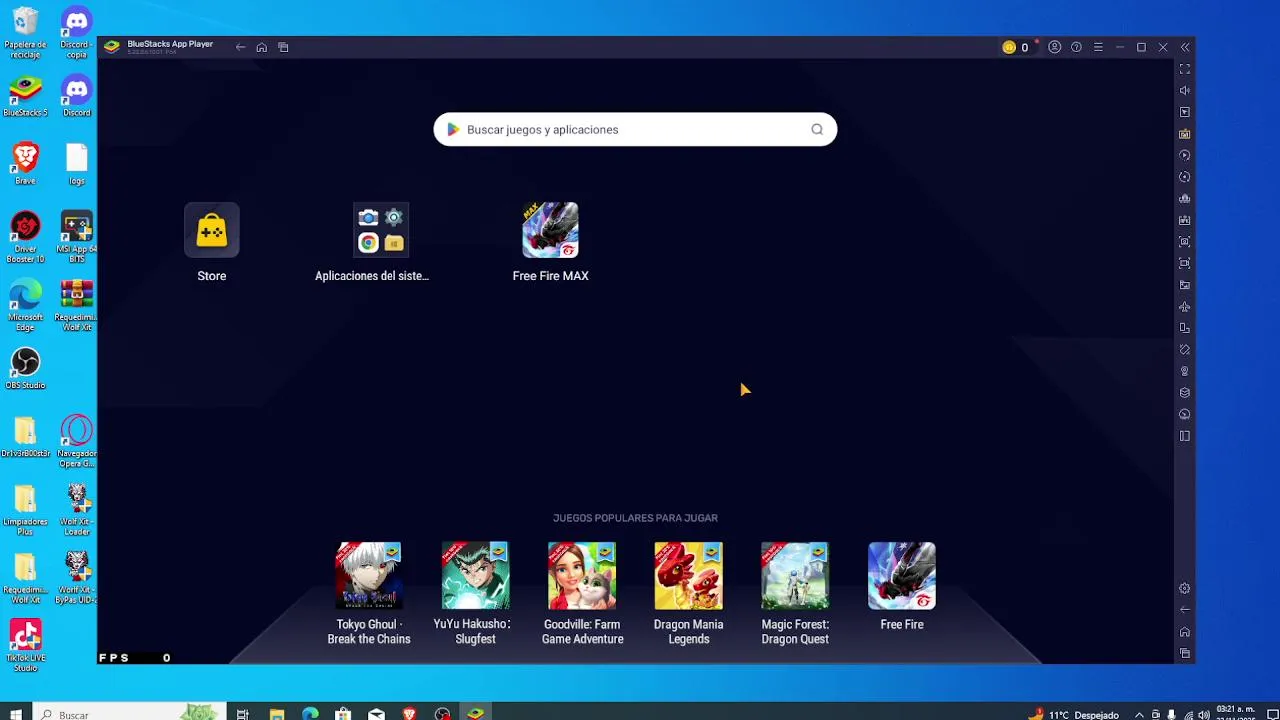Click the airplane mode sidebar icon
Viewport: 1280px width, 720px height.
click(x=1185, y=307)
